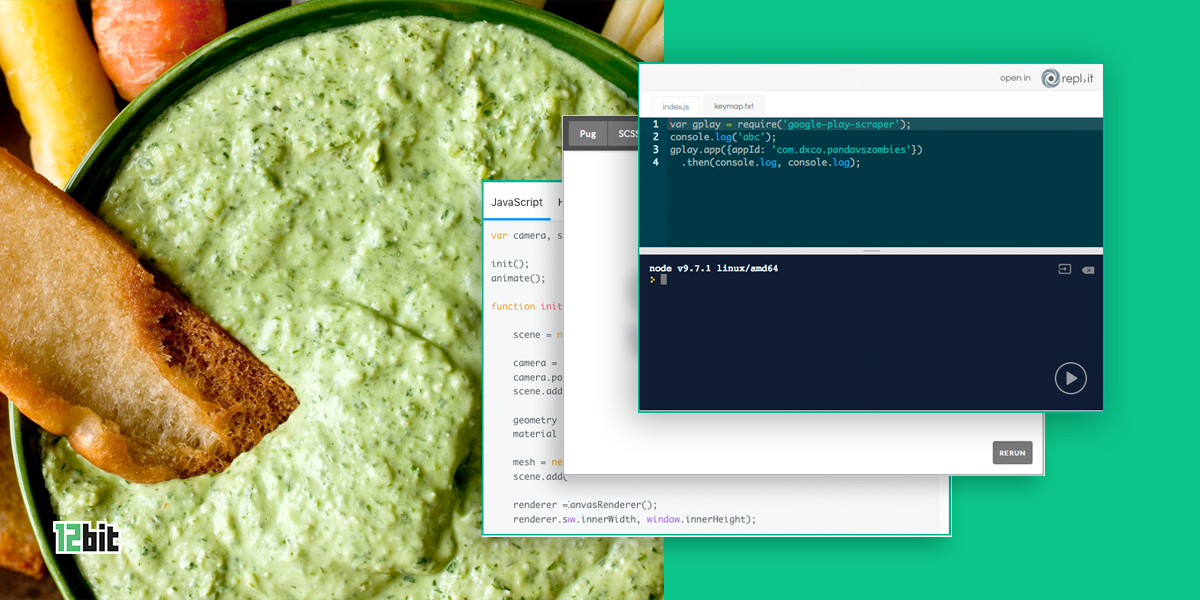Click line number 1 in editor gutter
Viewport: 1200px width, 600px height.
[x=656, y=124]
